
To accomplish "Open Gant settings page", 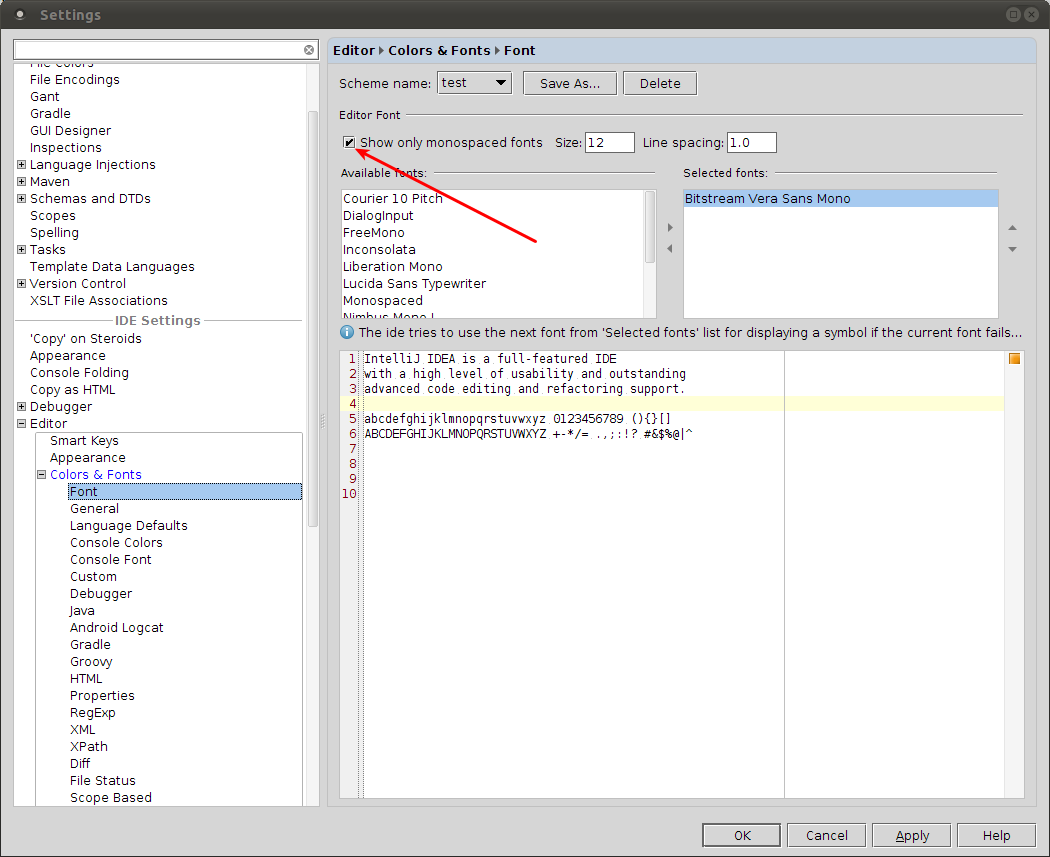I will 45,96.
